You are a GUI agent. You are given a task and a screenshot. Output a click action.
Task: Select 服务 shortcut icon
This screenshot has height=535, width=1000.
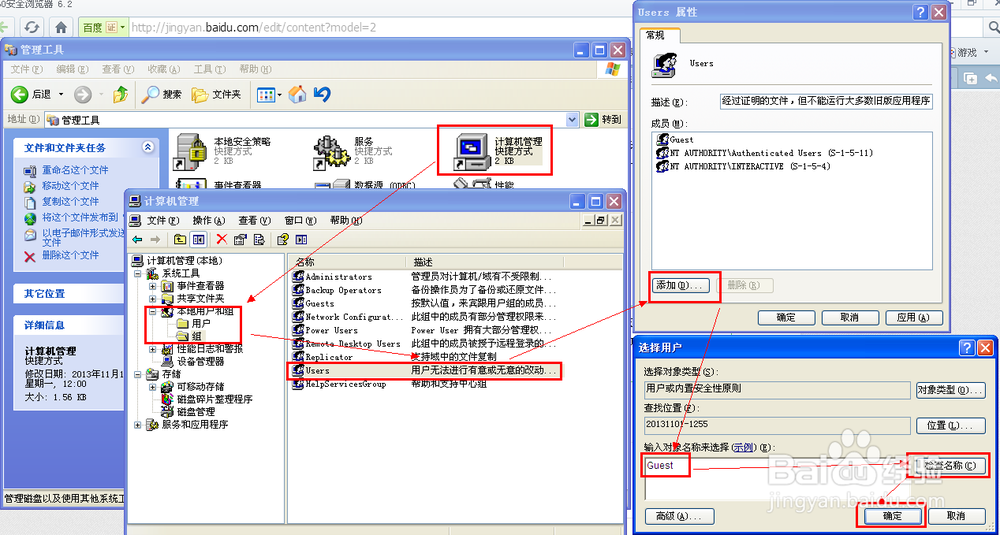tap(332, 152)
